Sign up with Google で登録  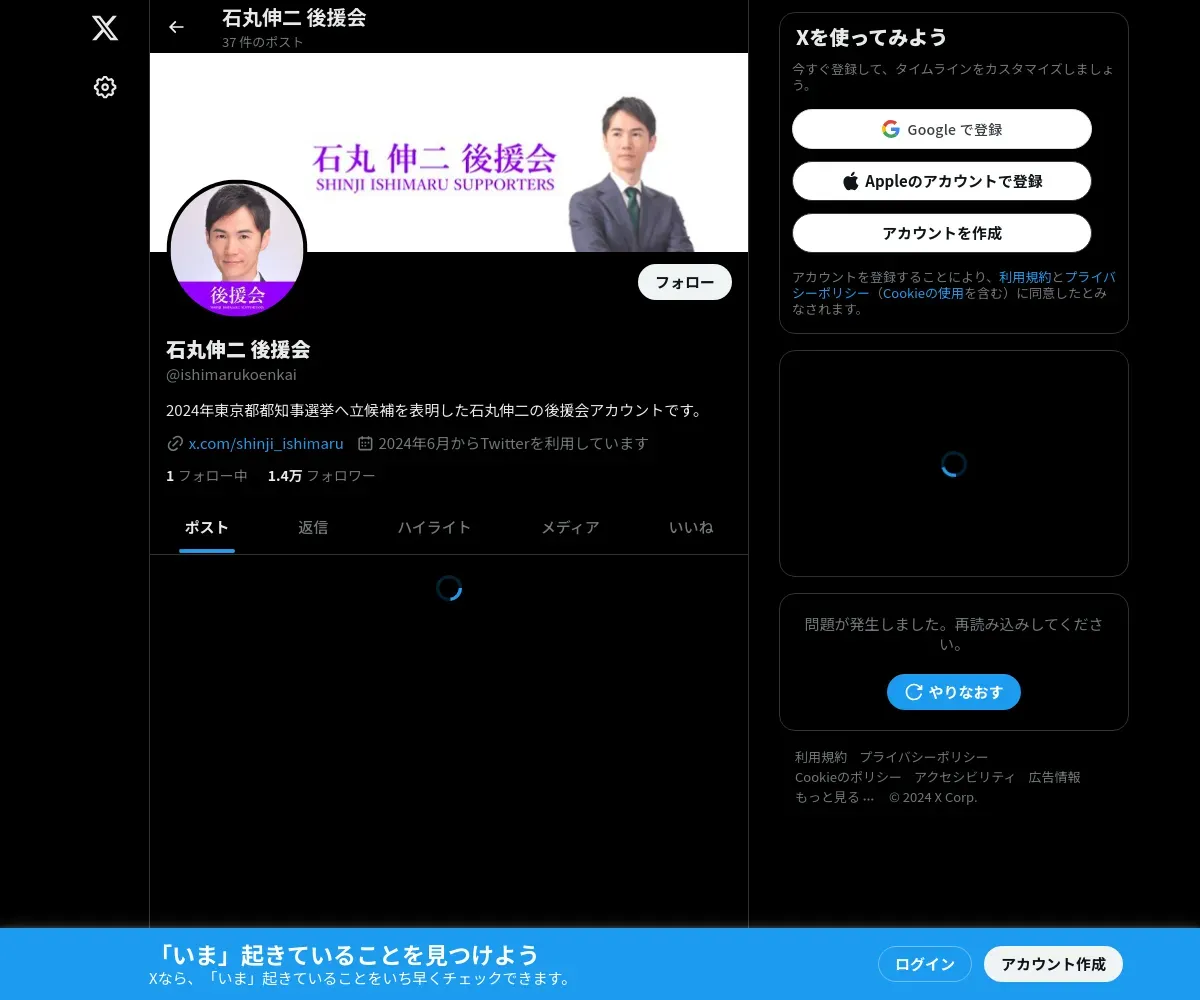[942, 129]
